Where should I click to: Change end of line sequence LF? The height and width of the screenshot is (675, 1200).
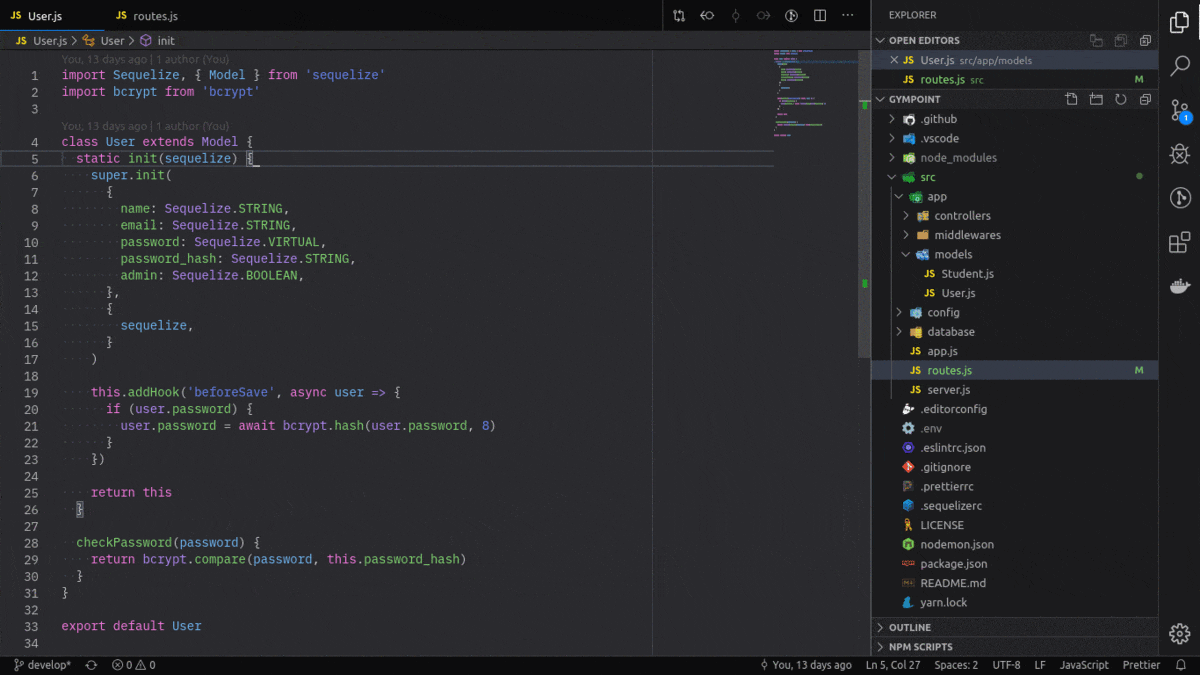[x=1040, y=665]
